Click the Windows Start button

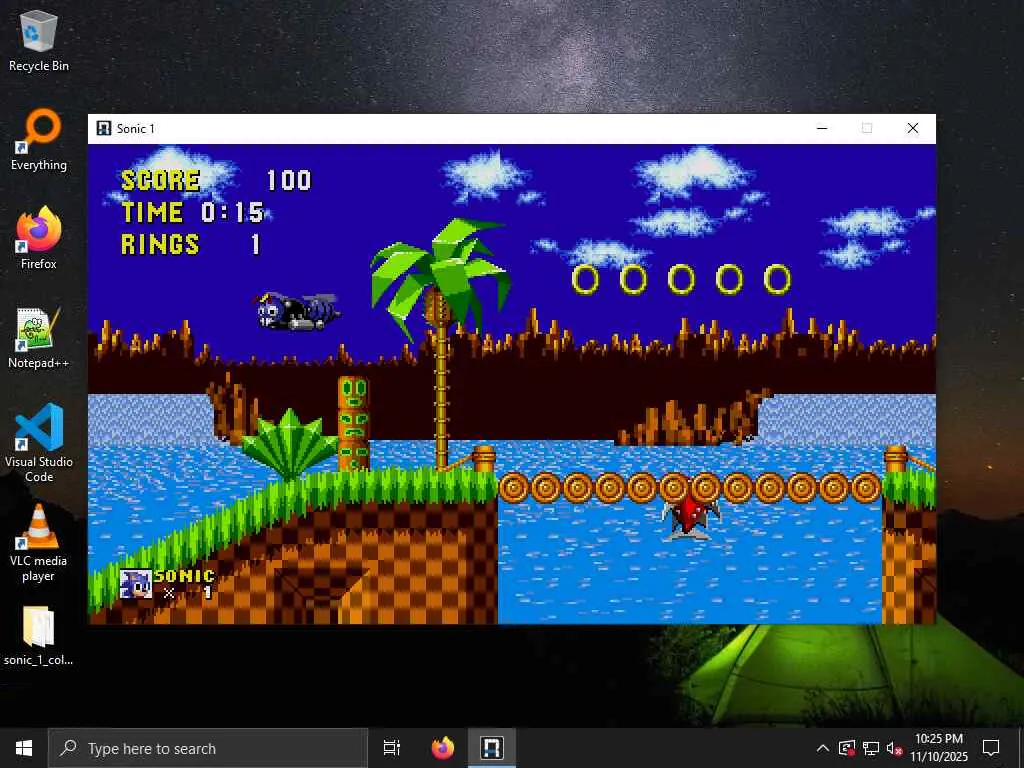tap(24, 748)
